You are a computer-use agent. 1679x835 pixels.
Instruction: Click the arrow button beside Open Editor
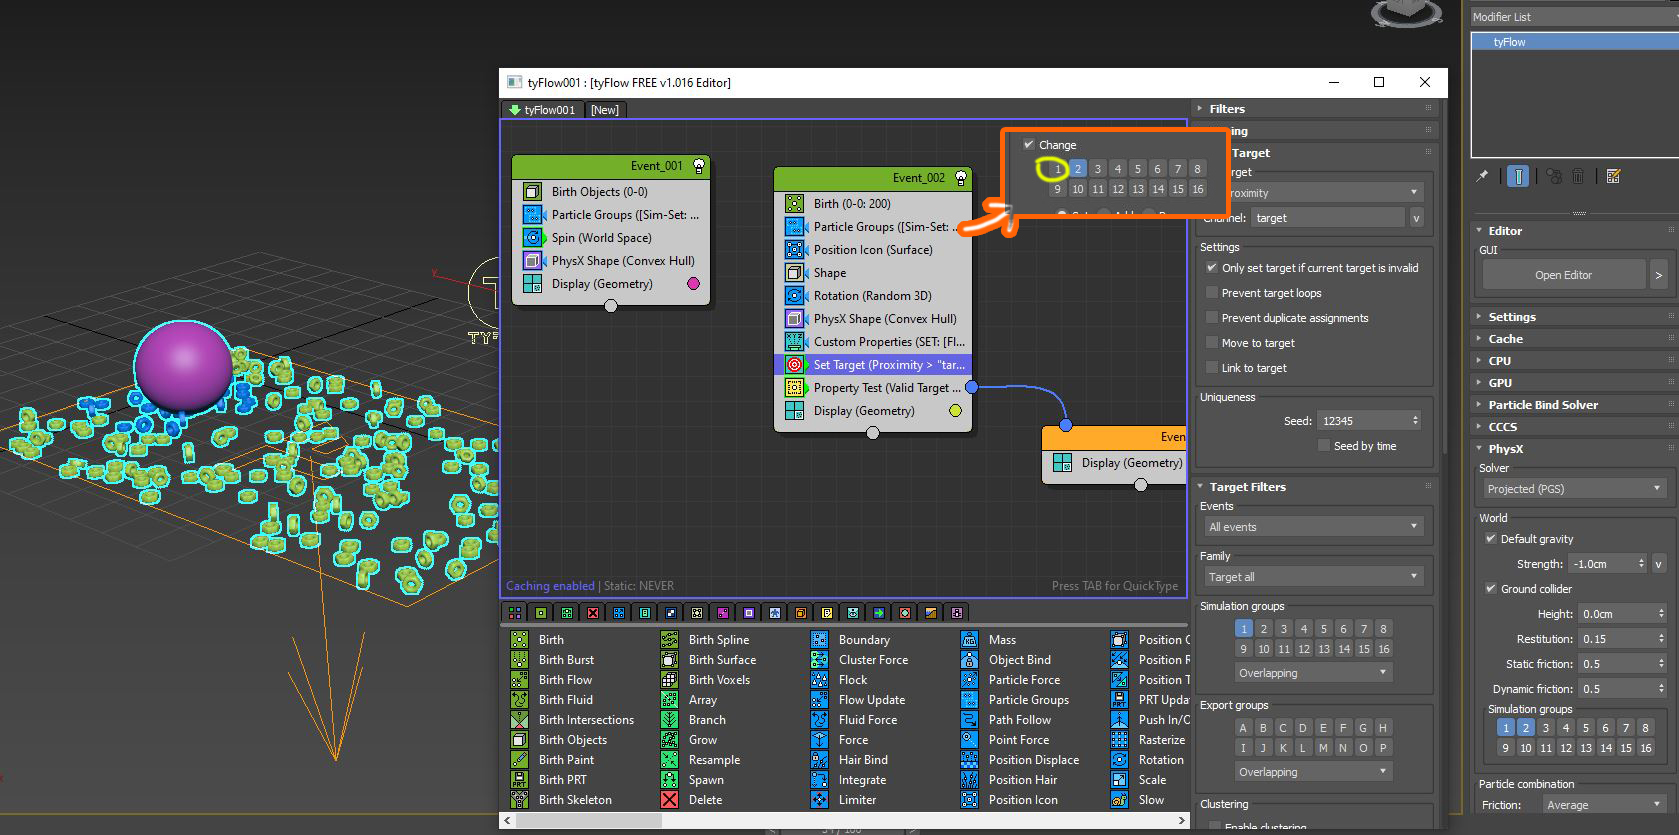coord(1658,275)
